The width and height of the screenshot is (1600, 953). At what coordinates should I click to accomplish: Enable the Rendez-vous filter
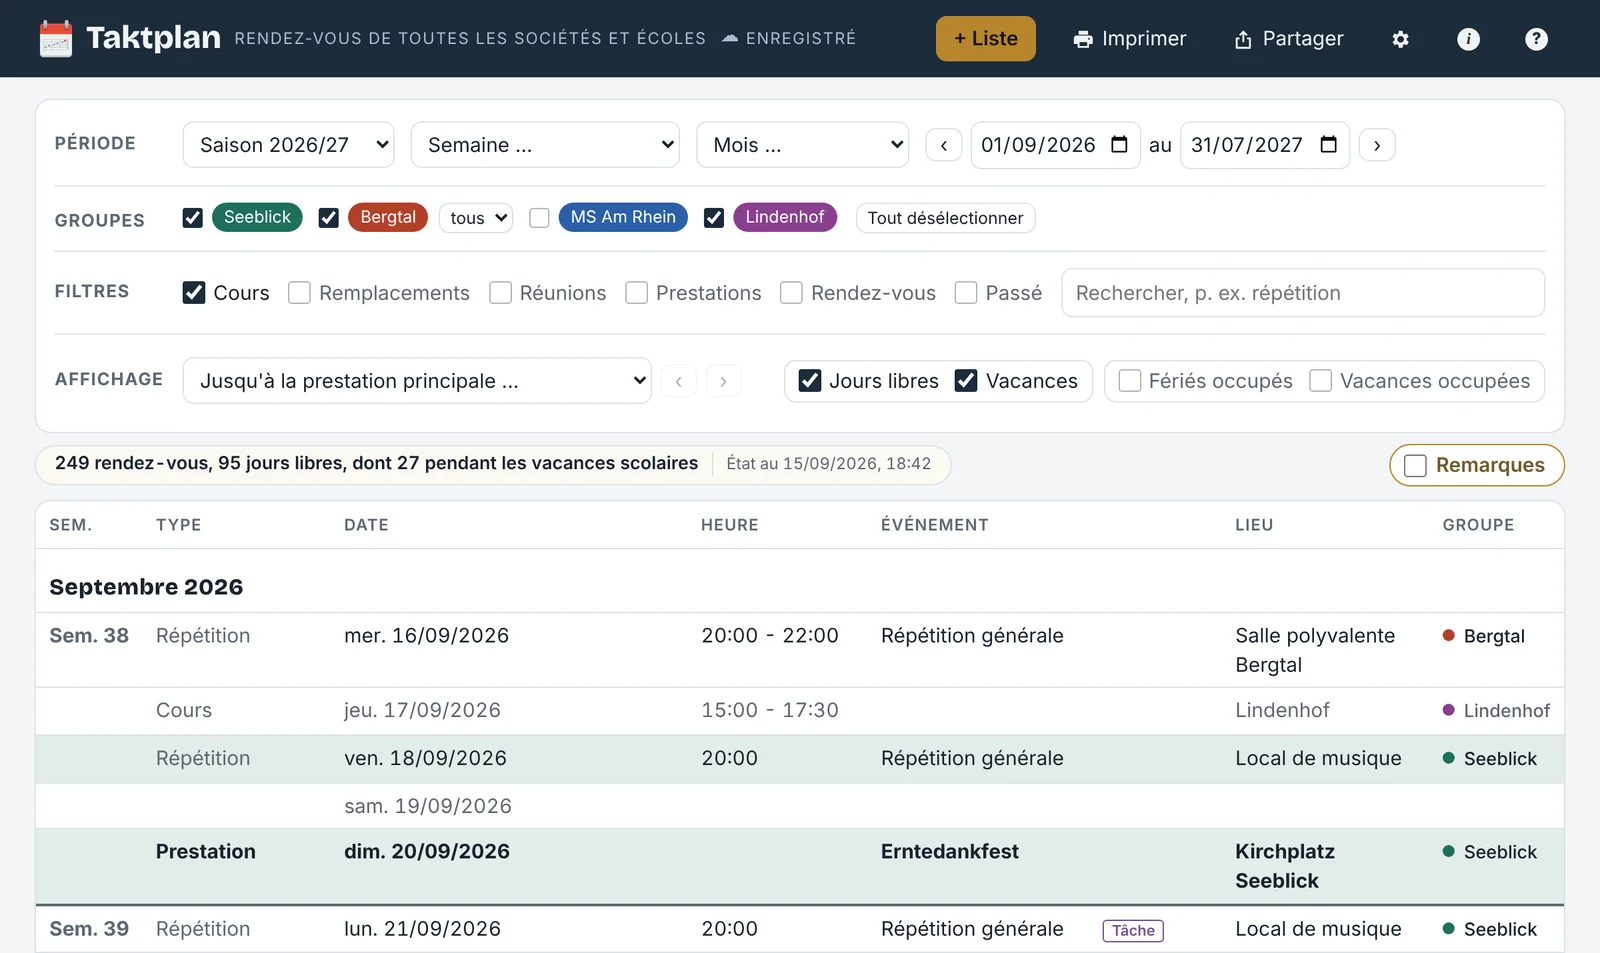[791, 292]
